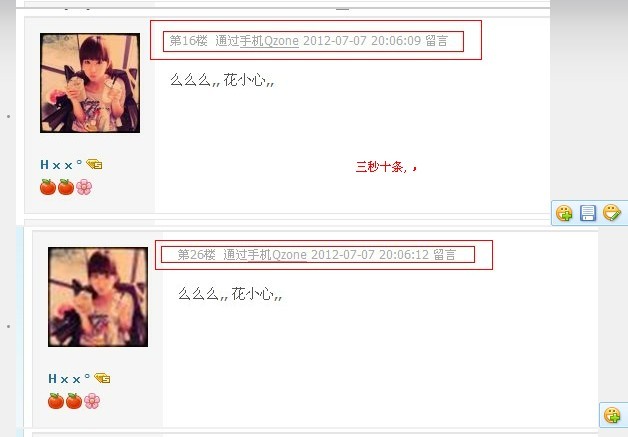Click the add-emoticon smiley at the bottom right
Image resolution: width=628 pixels, height=437 pixels.
coord(612,415)
